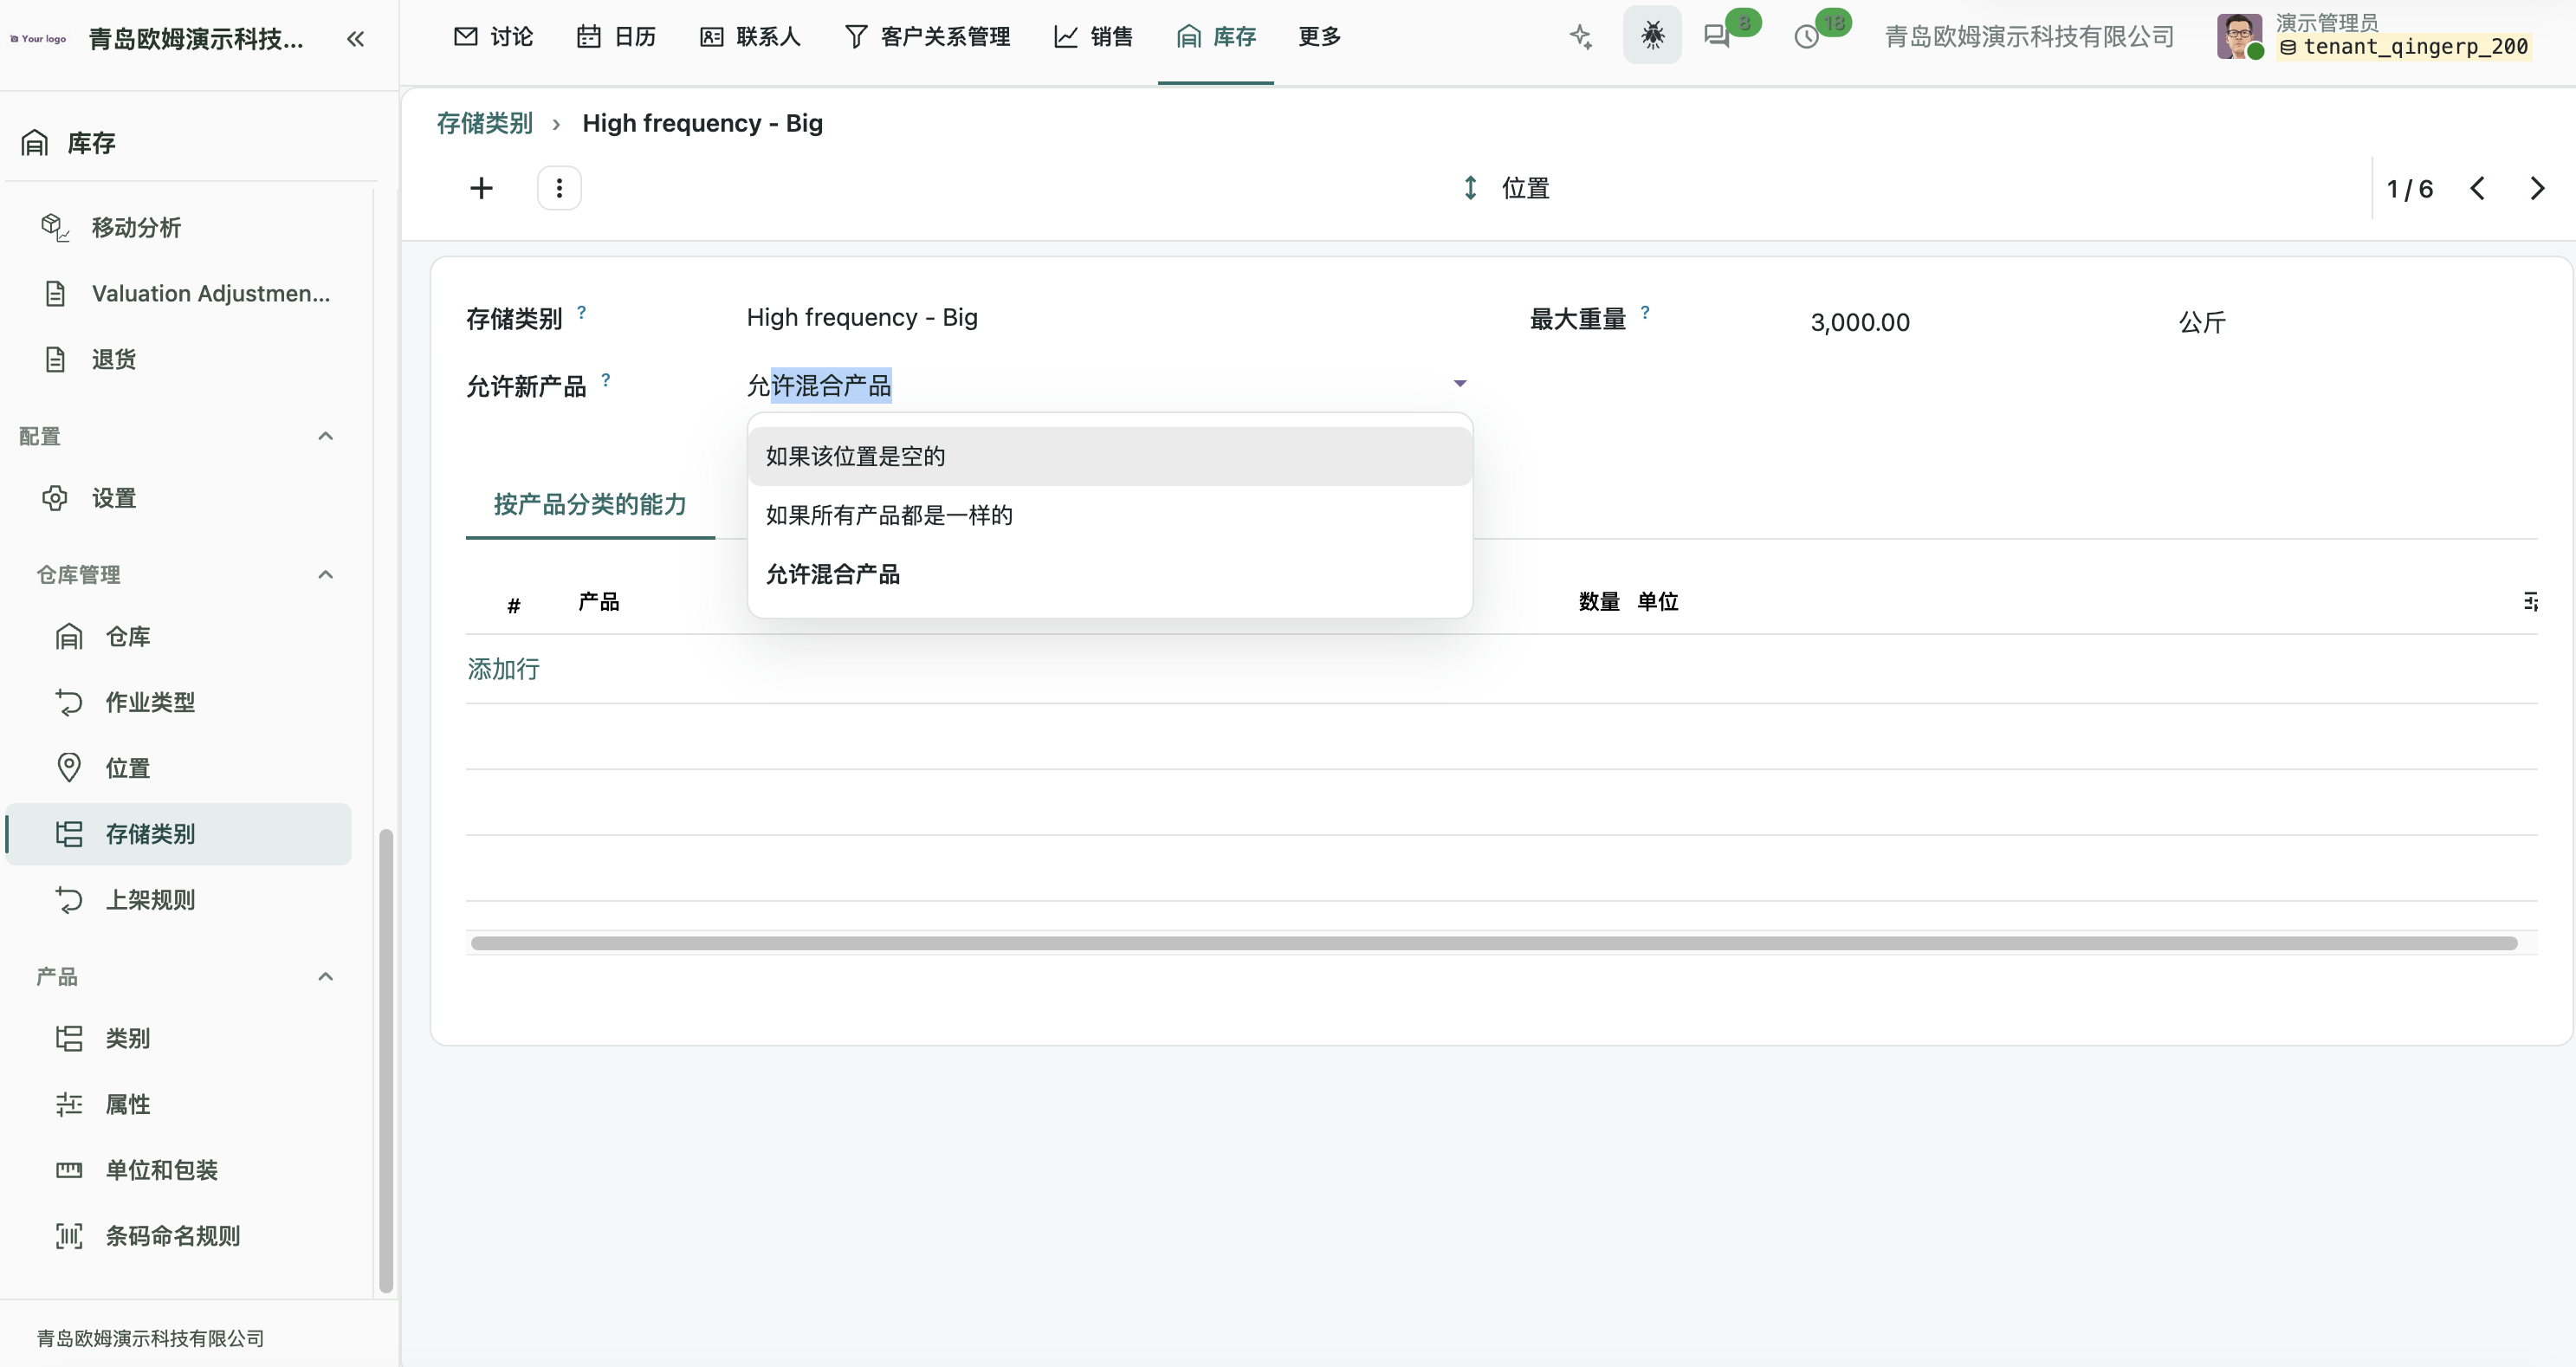Viewport: 2576px width, 1367px height.
Task: Show help tooltip for 存储类别
Action: click(x=581, y=312)
